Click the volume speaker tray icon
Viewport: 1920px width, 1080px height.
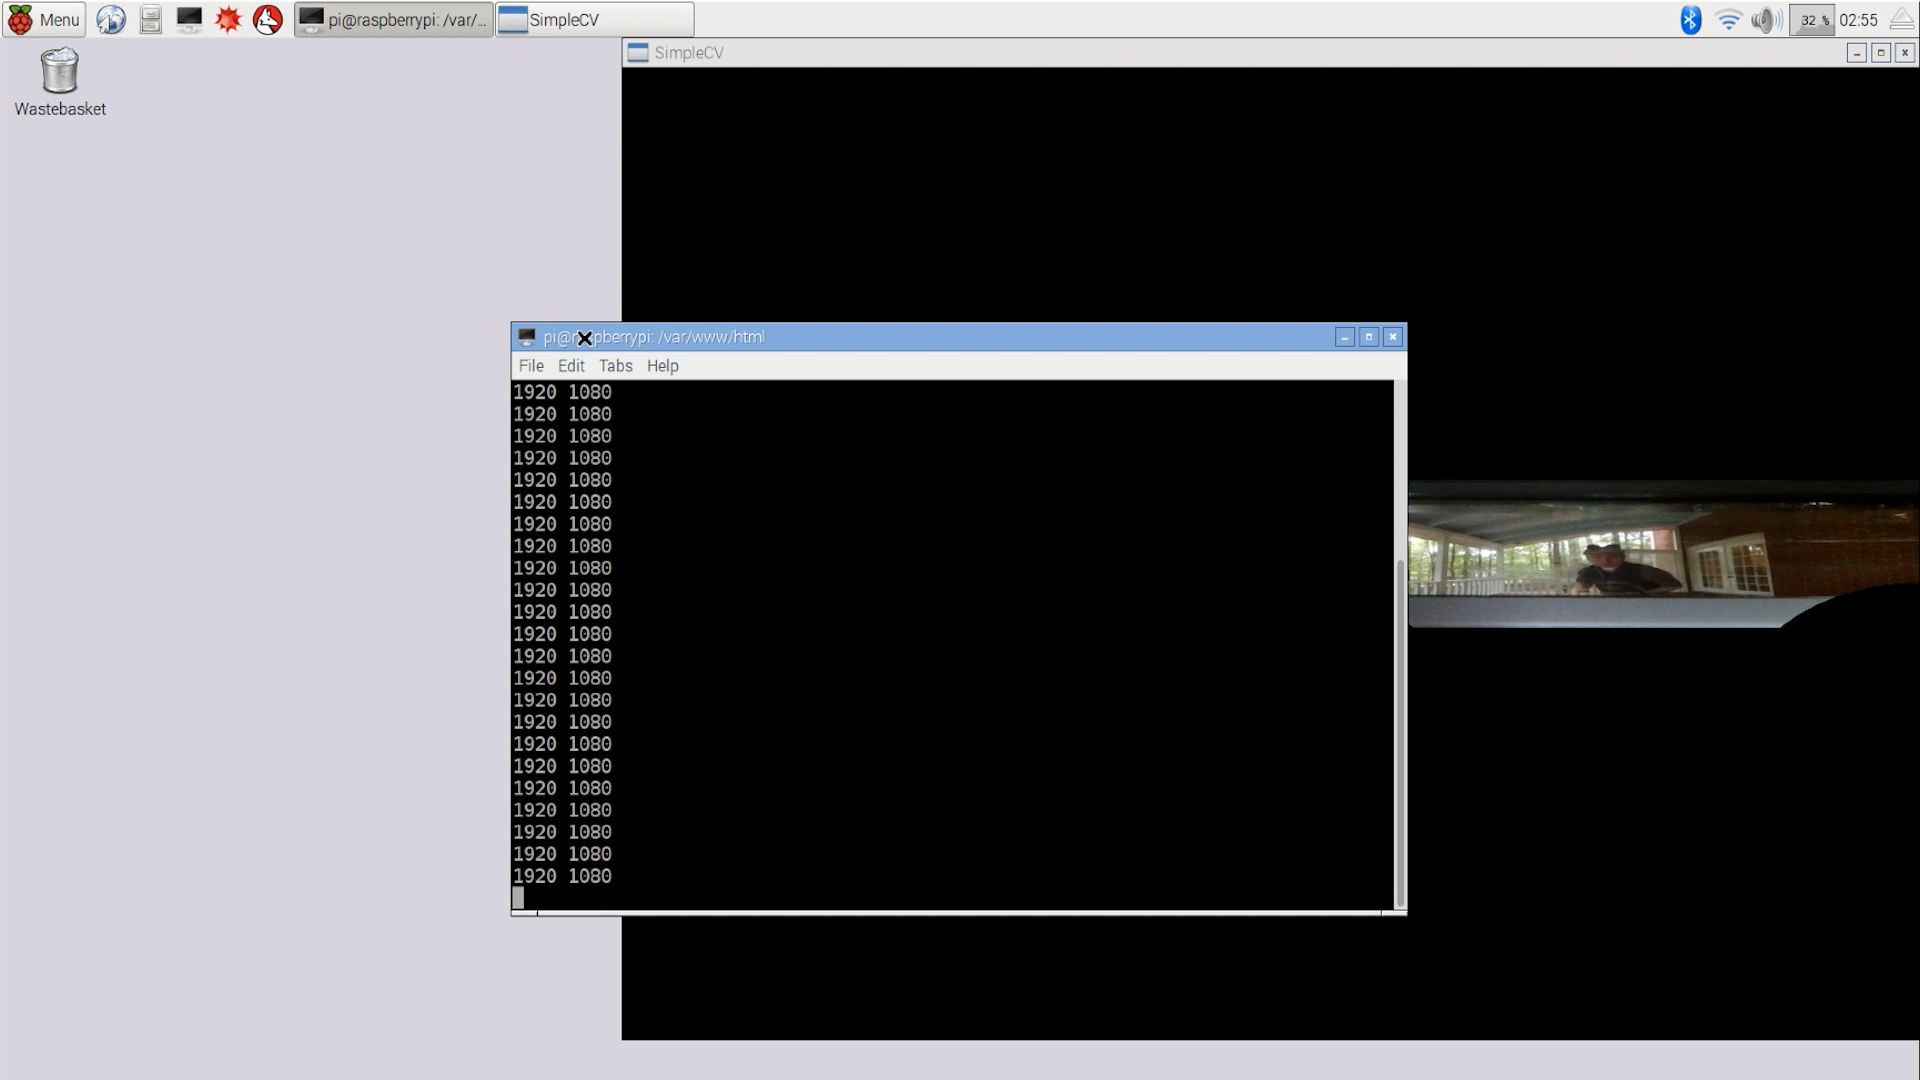pos(1765,19)
